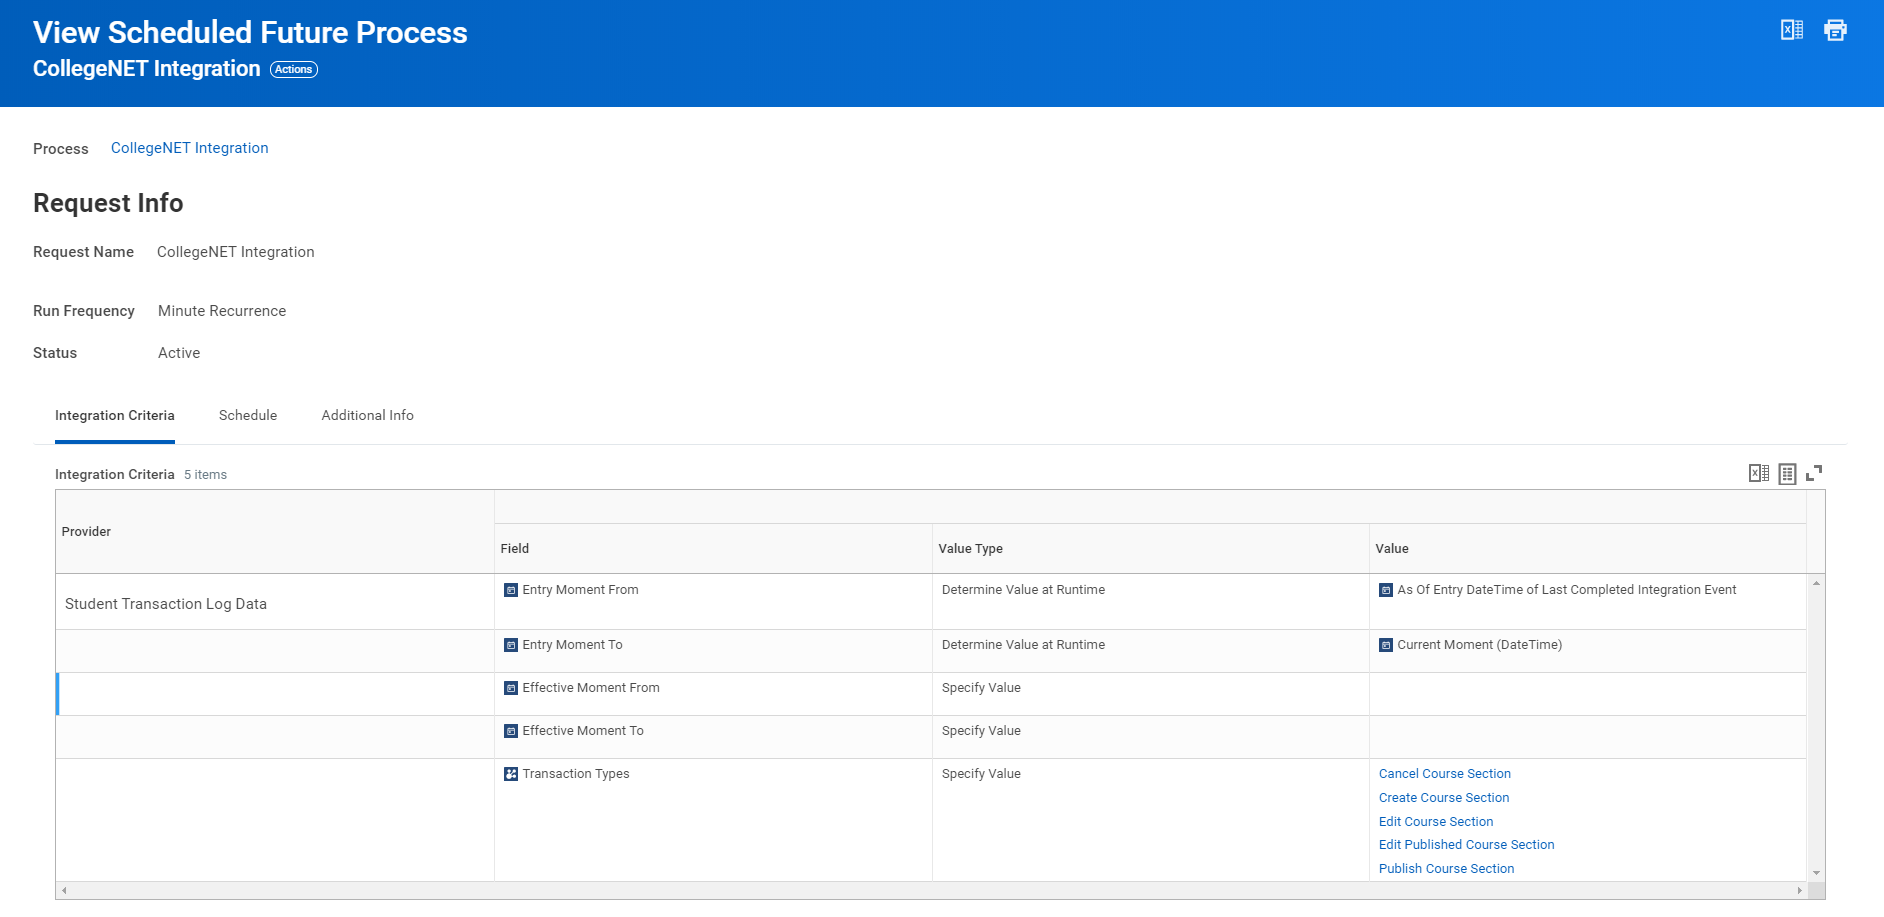Screen dimensions: 1884x917
Task: Select the Effective Moment From field text
Action: pyautogui.click(x=591, y=688)
